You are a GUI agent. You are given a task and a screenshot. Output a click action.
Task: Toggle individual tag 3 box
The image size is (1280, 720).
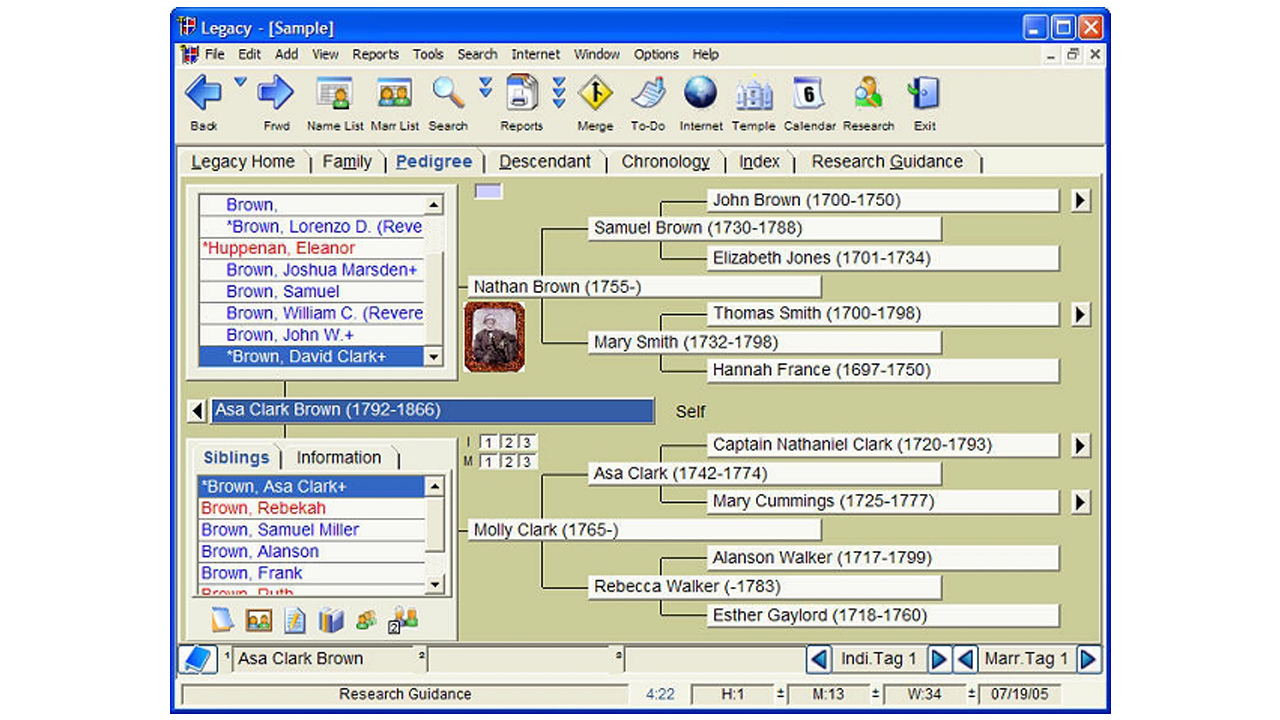click(x=527, y=442)
